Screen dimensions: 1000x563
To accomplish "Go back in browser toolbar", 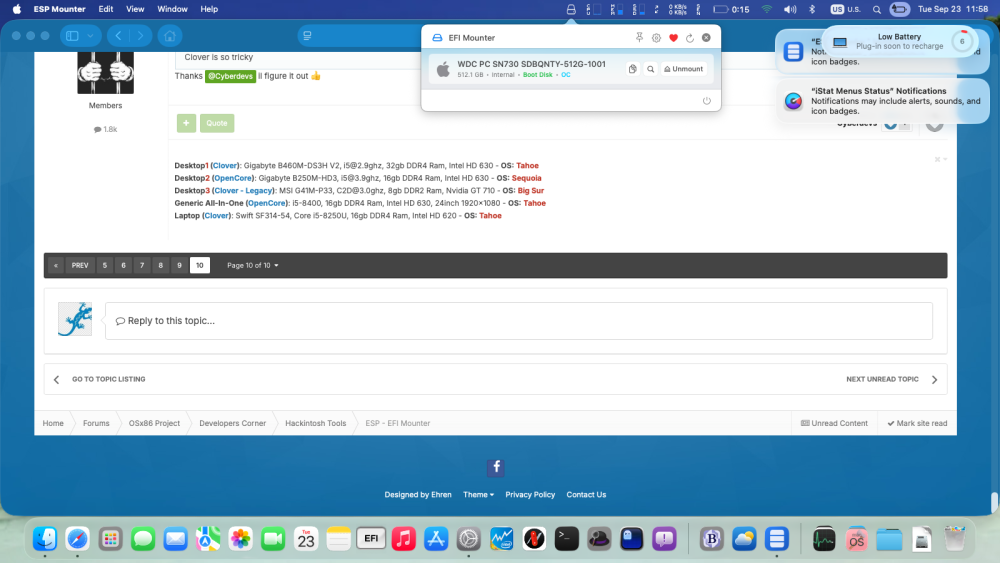I will click(119, 36).
